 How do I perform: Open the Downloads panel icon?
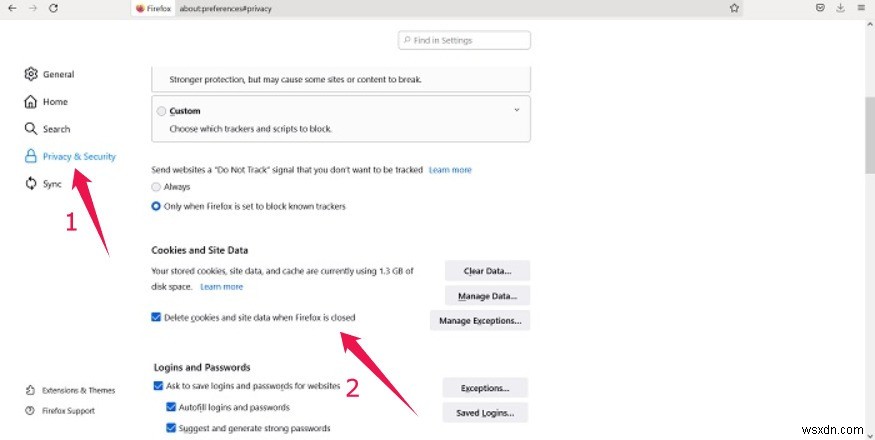pos(840,8)
